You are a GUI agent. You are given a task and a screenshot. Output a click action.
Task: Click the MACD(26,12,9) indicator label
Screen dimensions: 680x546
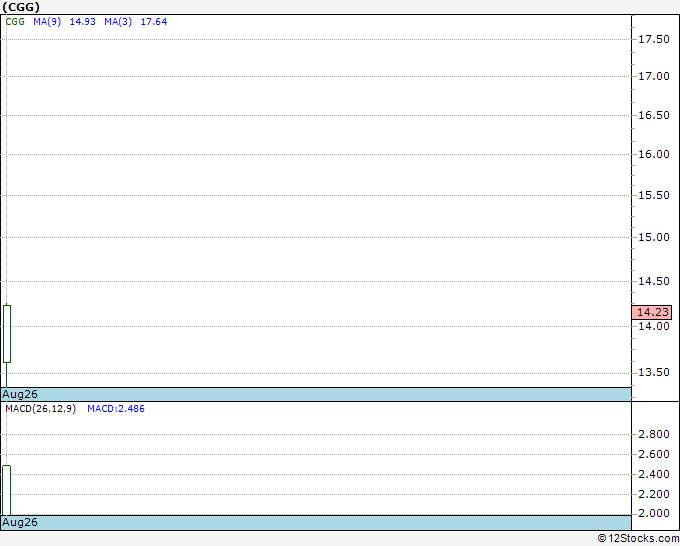[41, 409]
